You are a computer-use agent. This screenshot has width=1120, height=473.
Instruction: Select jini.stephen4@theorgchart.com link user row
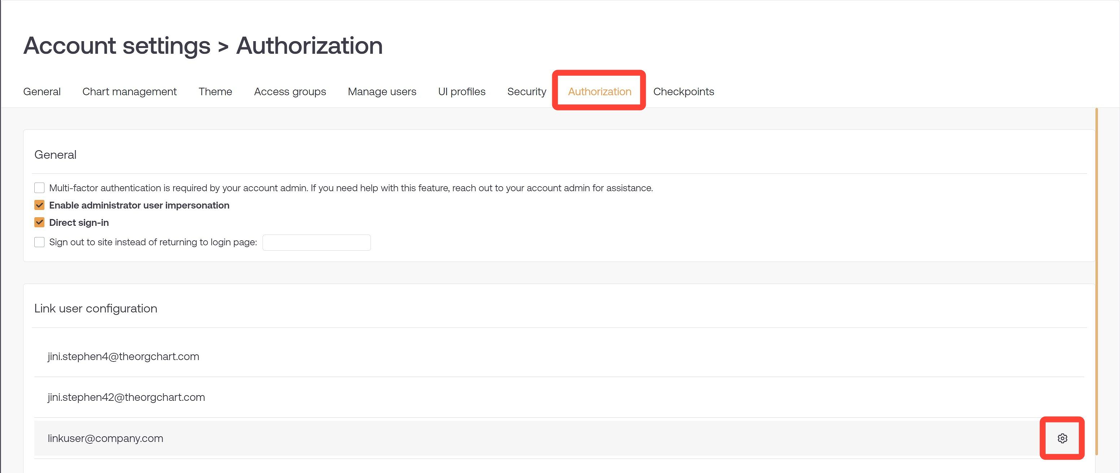pyautogui.click(x=559, y=356)
